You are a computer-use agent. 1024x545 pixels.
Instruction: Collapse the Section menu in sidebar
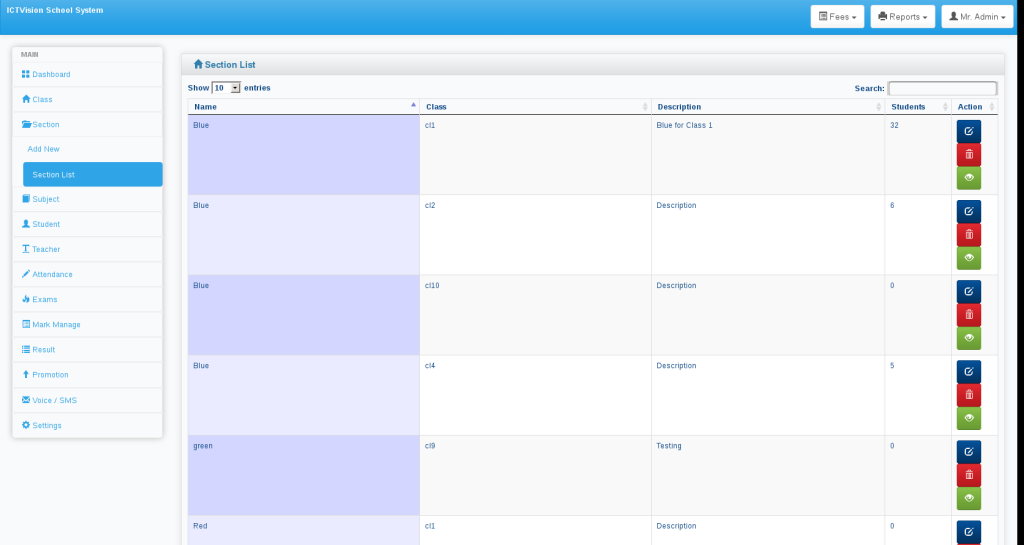tap(88, 124)
